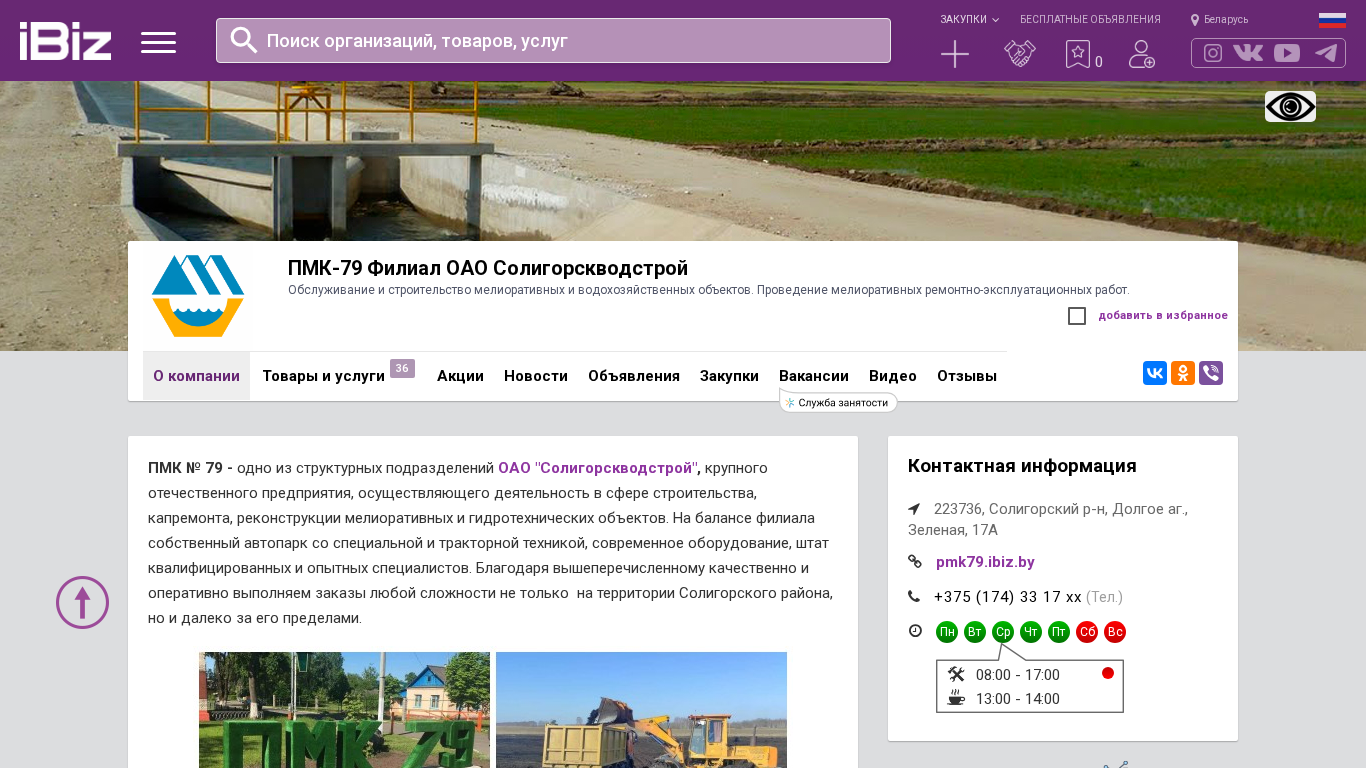Select Friday (Пт) schedule day
This screenshot has height=768, width=1366.
[x=1059, y=632]
